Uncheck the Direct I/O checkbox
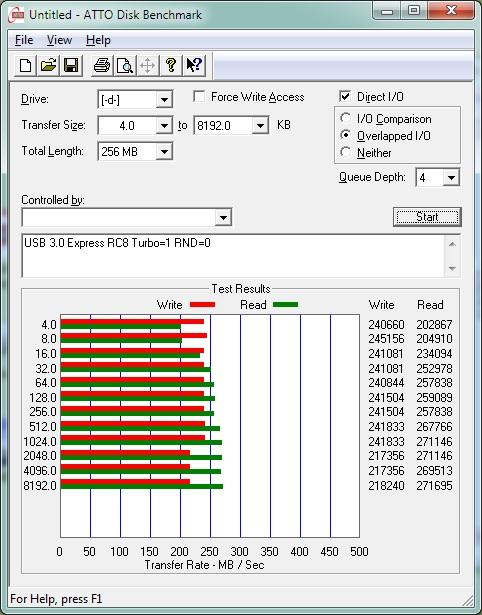Viewport: 482px width, 615px height. (x=345, y=96)
